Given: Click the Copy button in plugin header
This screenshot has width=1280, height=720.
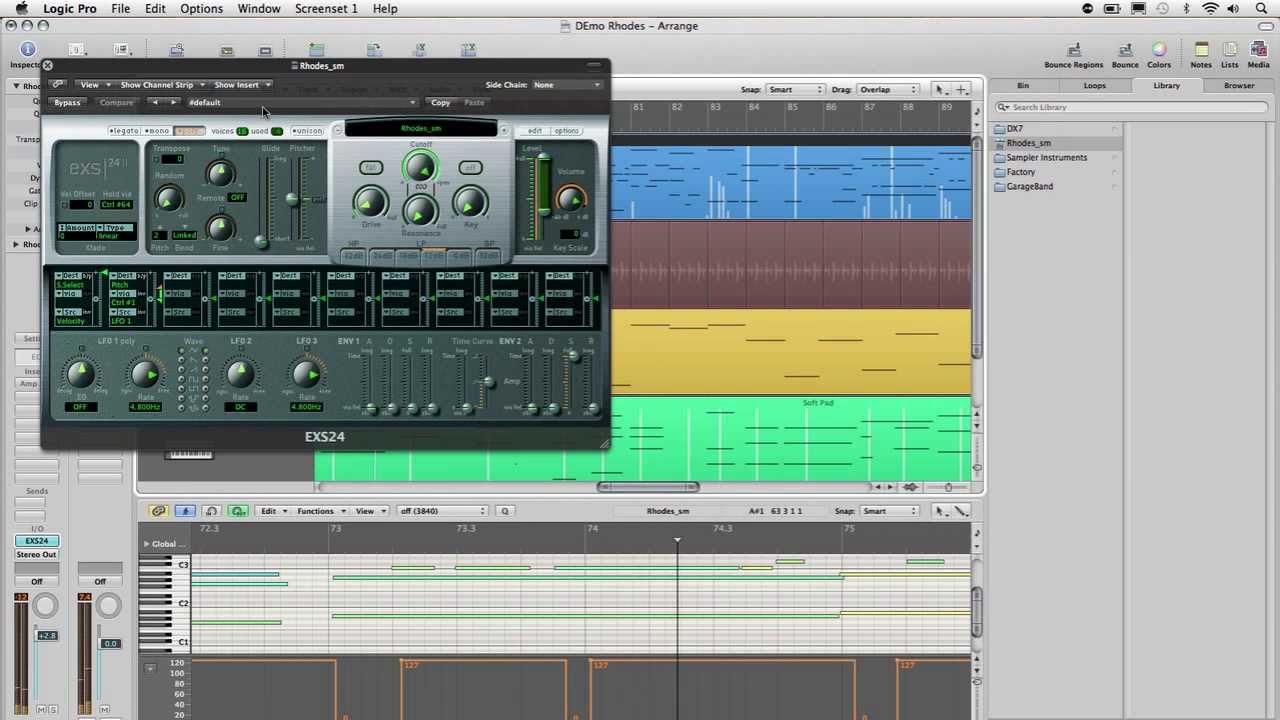Looking at the screenshot, I should click(x=440, y=103).
